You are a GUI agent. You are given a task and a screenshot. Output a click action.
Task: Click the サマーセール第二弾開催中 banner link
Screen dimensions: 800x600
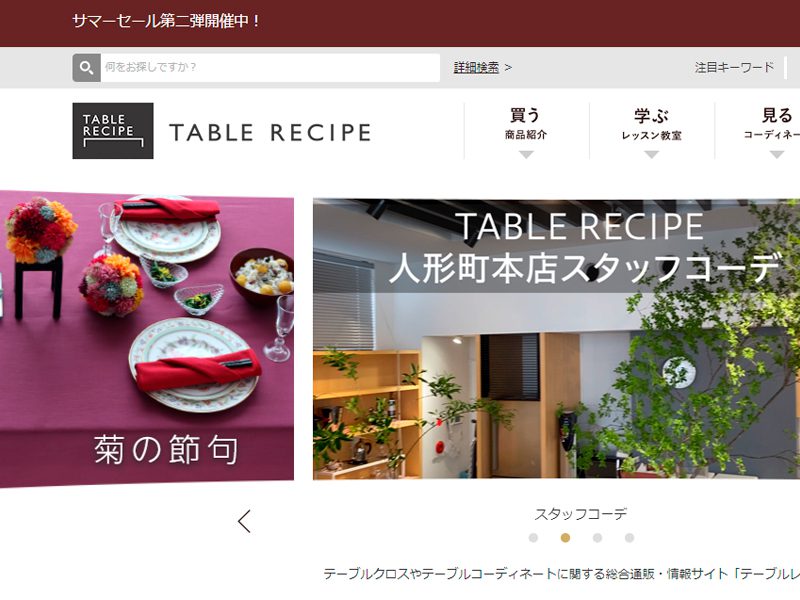coord(167,21)
